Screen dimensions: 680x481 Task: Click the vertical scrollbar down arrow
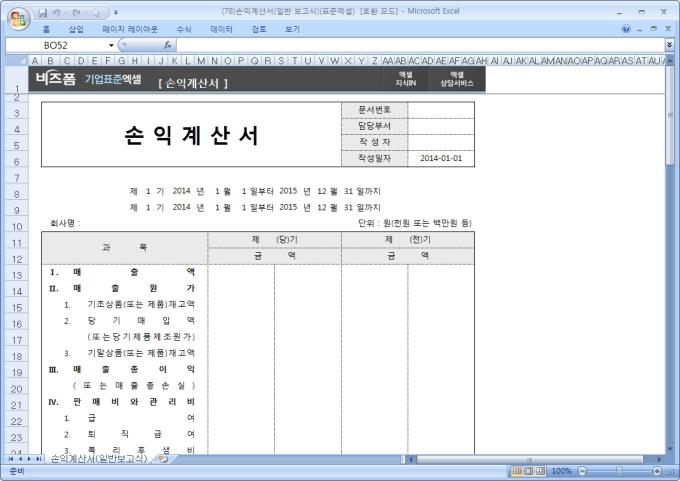click(670, 449)
